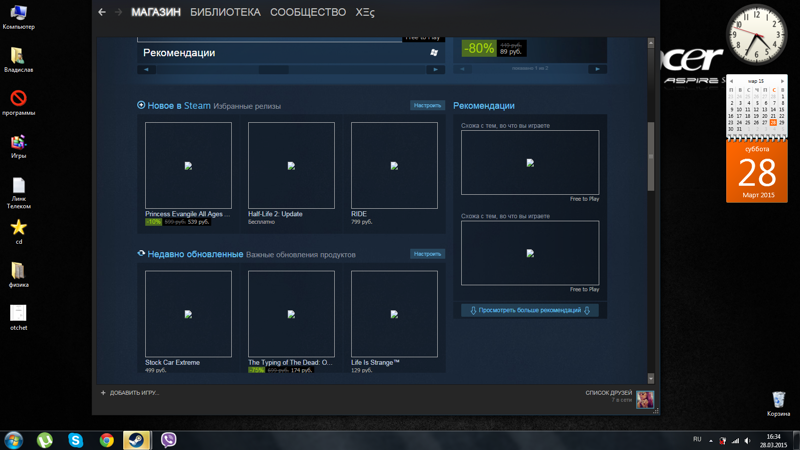
Task: Click the RU language indicator in the tray
Action: (x=697, y=439)
